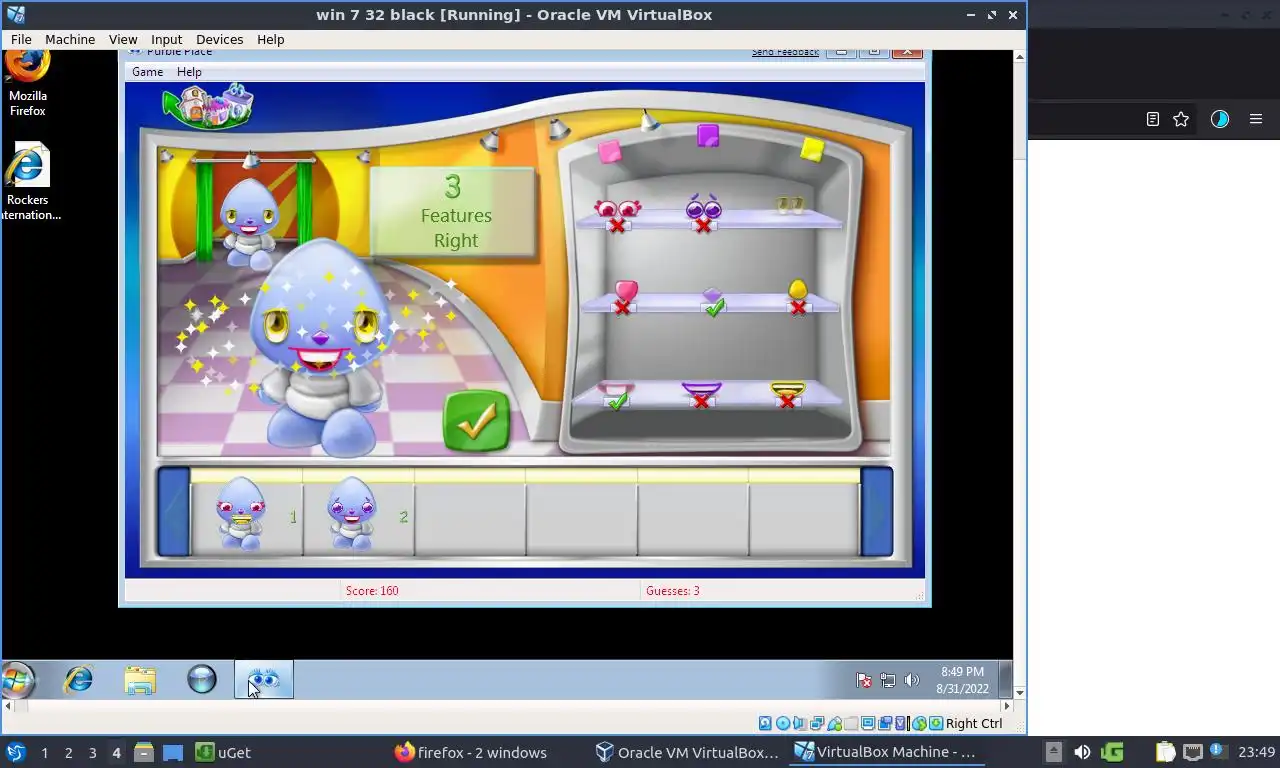
Task: Click VirtualBox USB status indicator
Action: (834, 723)
